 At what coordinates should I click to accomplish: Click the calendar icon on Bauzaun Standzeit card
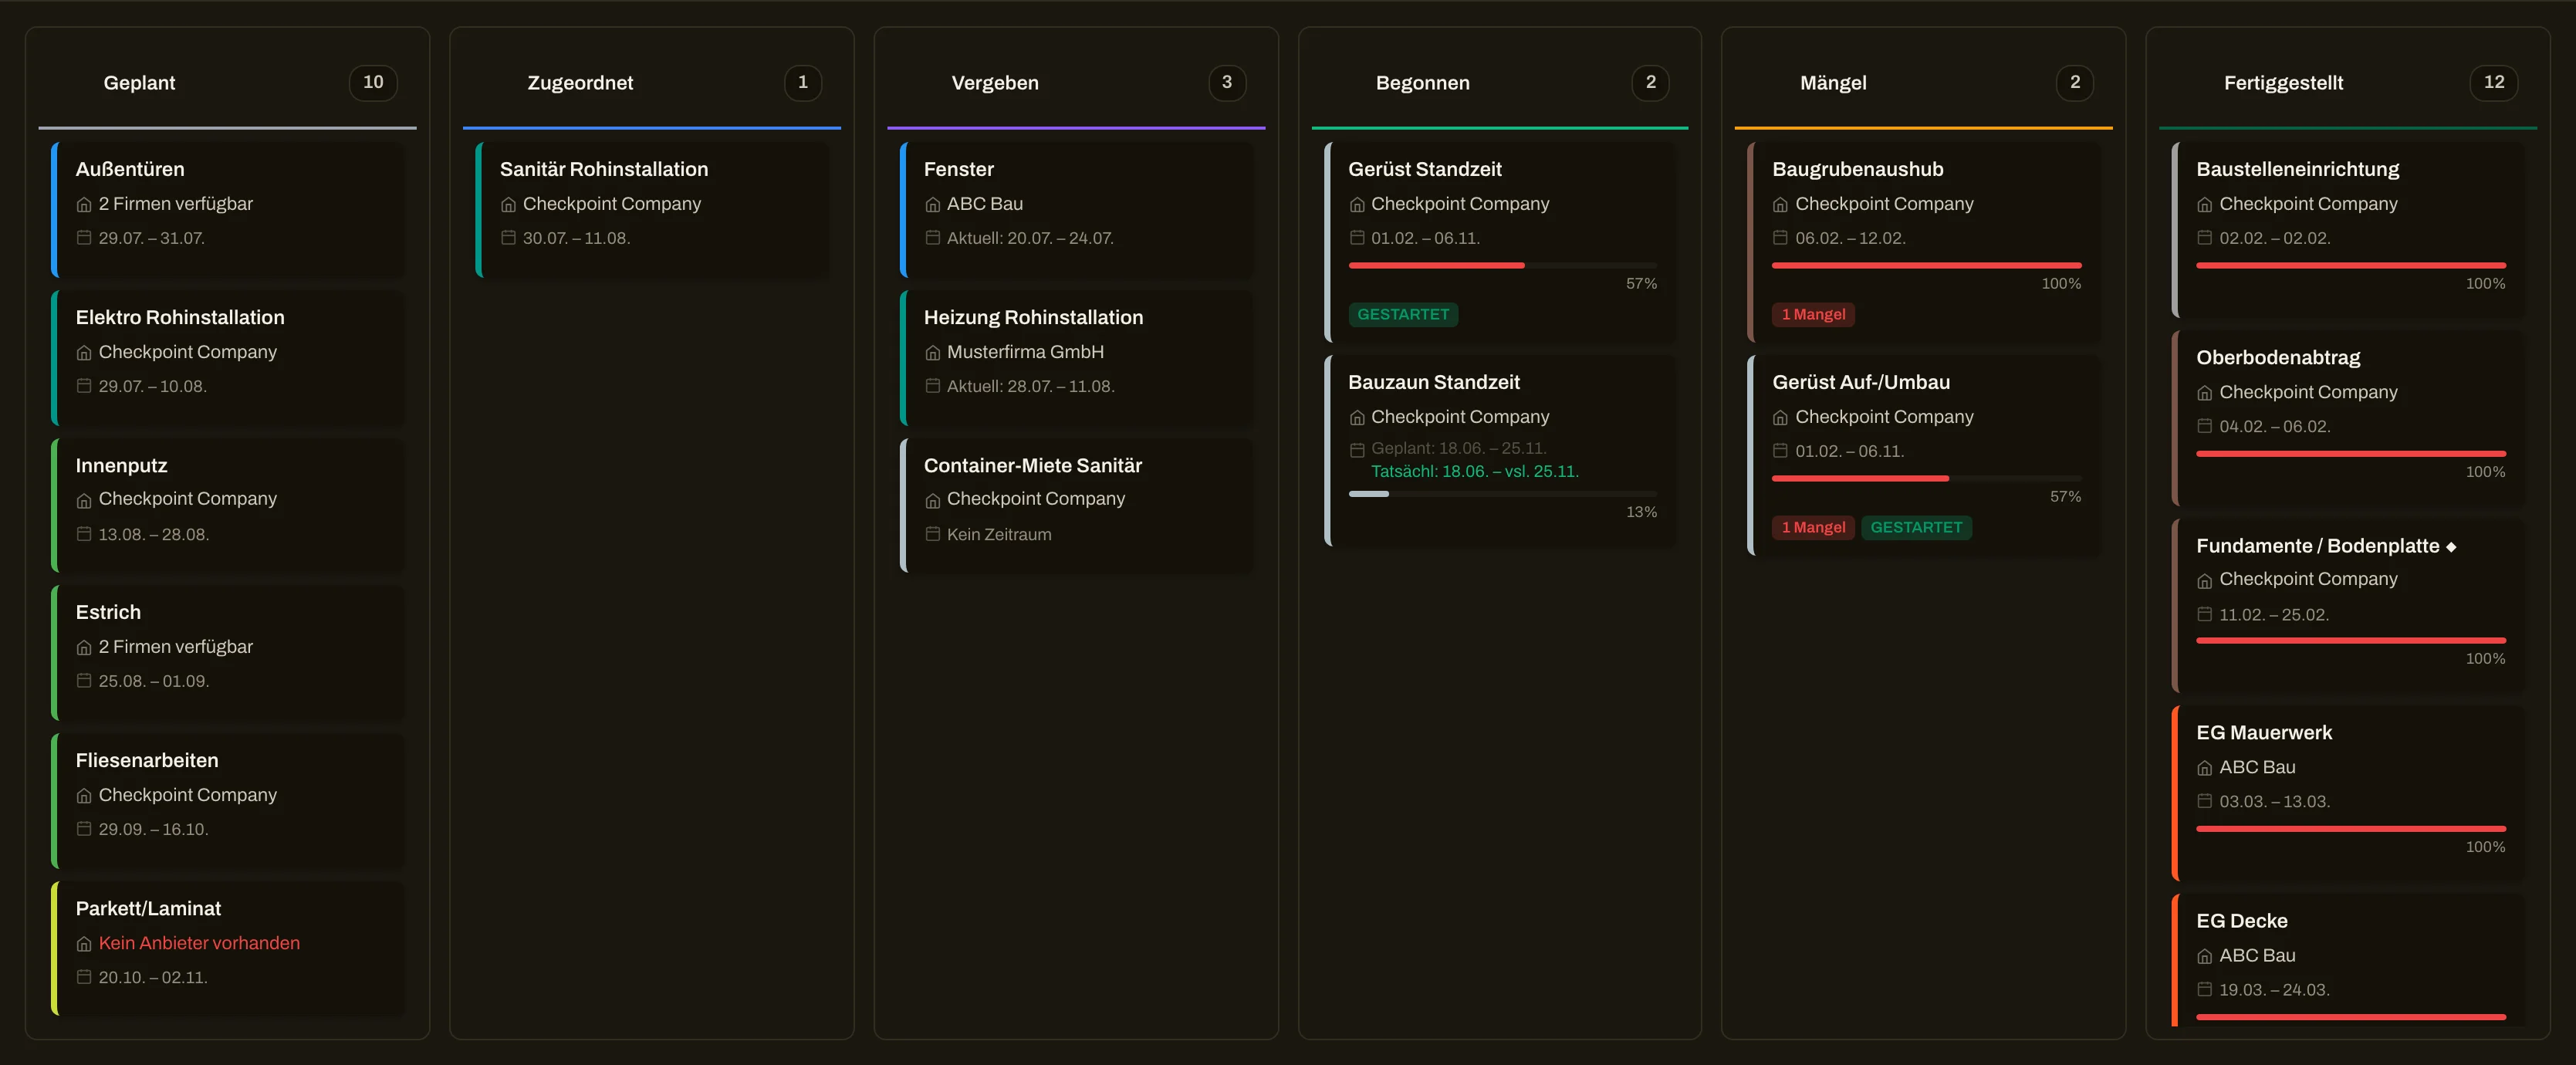pyautogui.click(x=1356, y=449)
